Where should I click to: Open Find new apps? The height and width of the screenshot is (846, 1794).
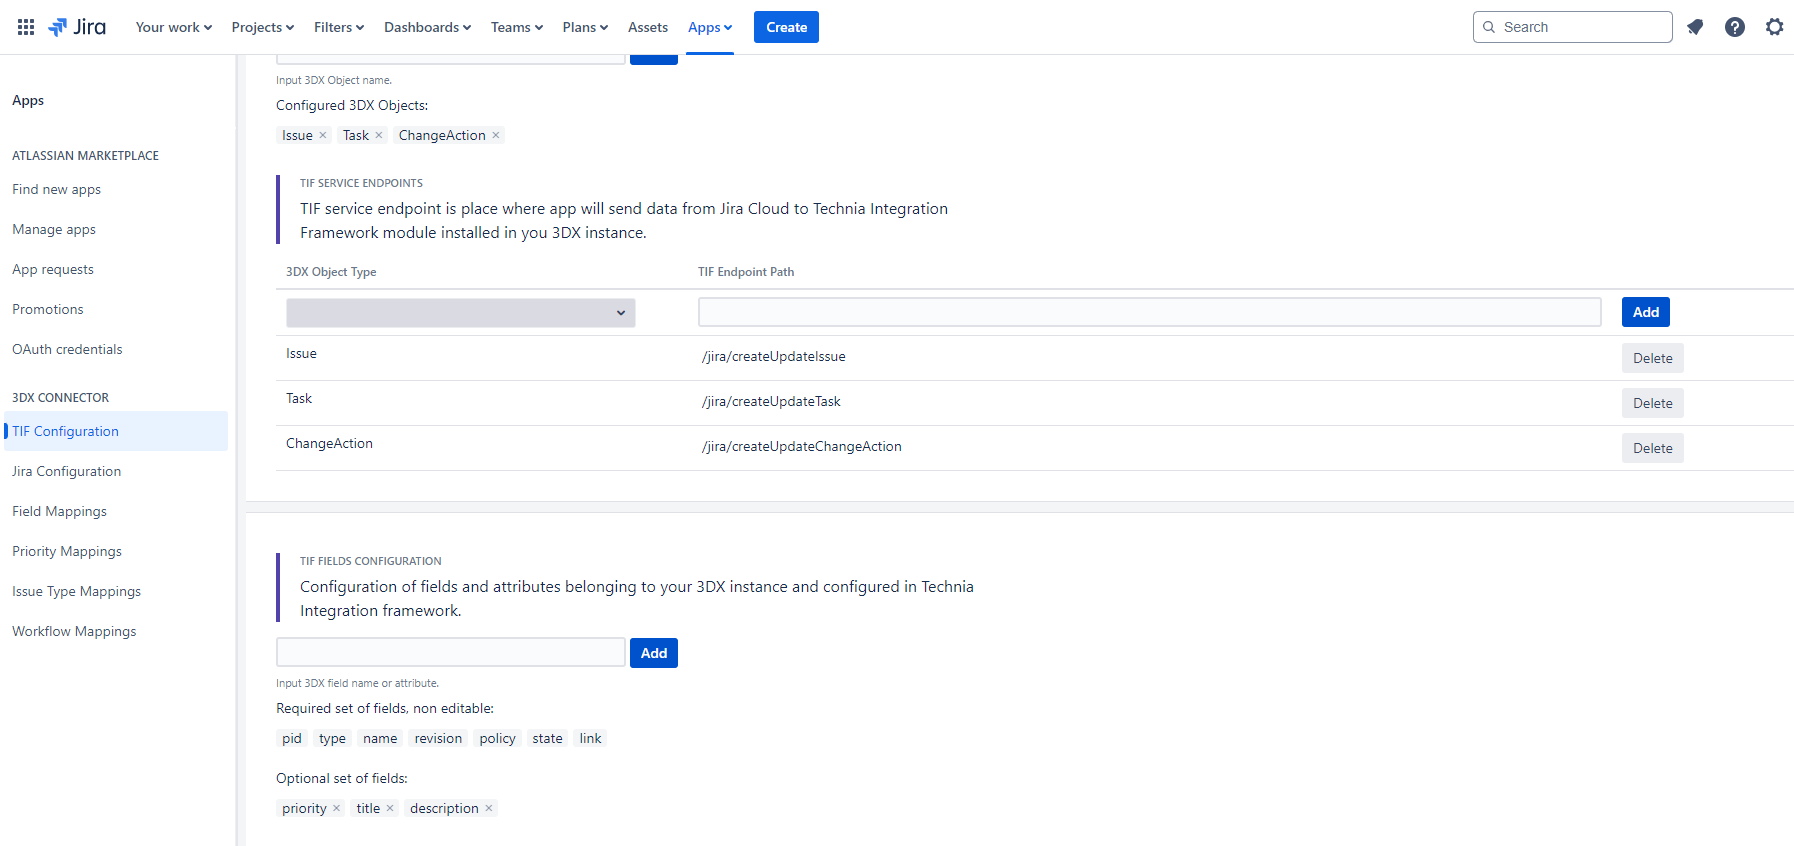57,189
